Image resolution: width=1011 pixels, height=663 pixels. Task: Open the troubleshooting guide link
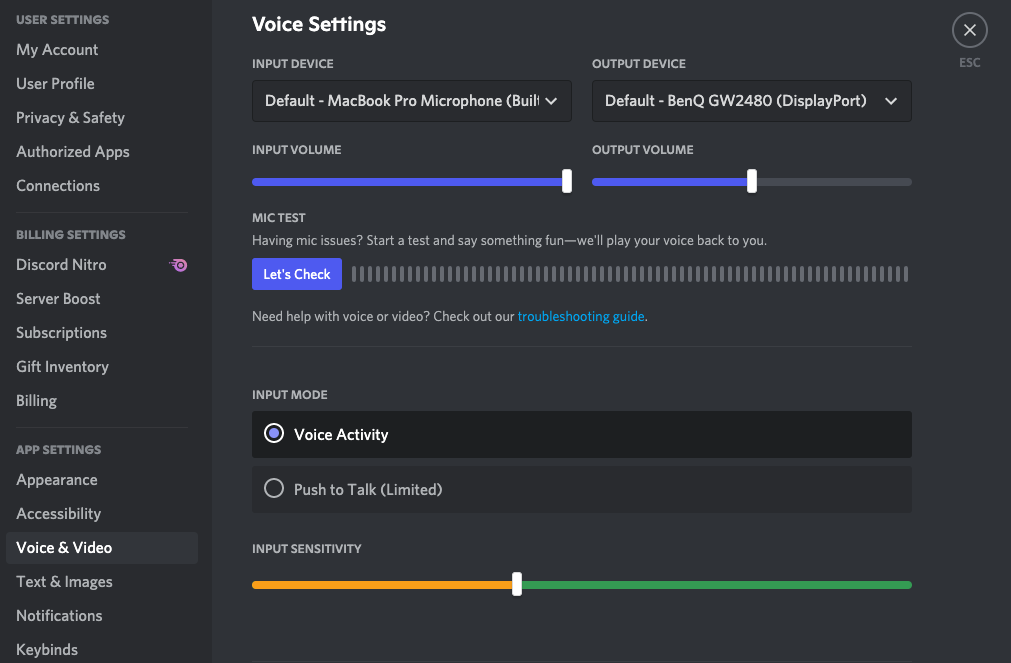(x=581, y=316)
